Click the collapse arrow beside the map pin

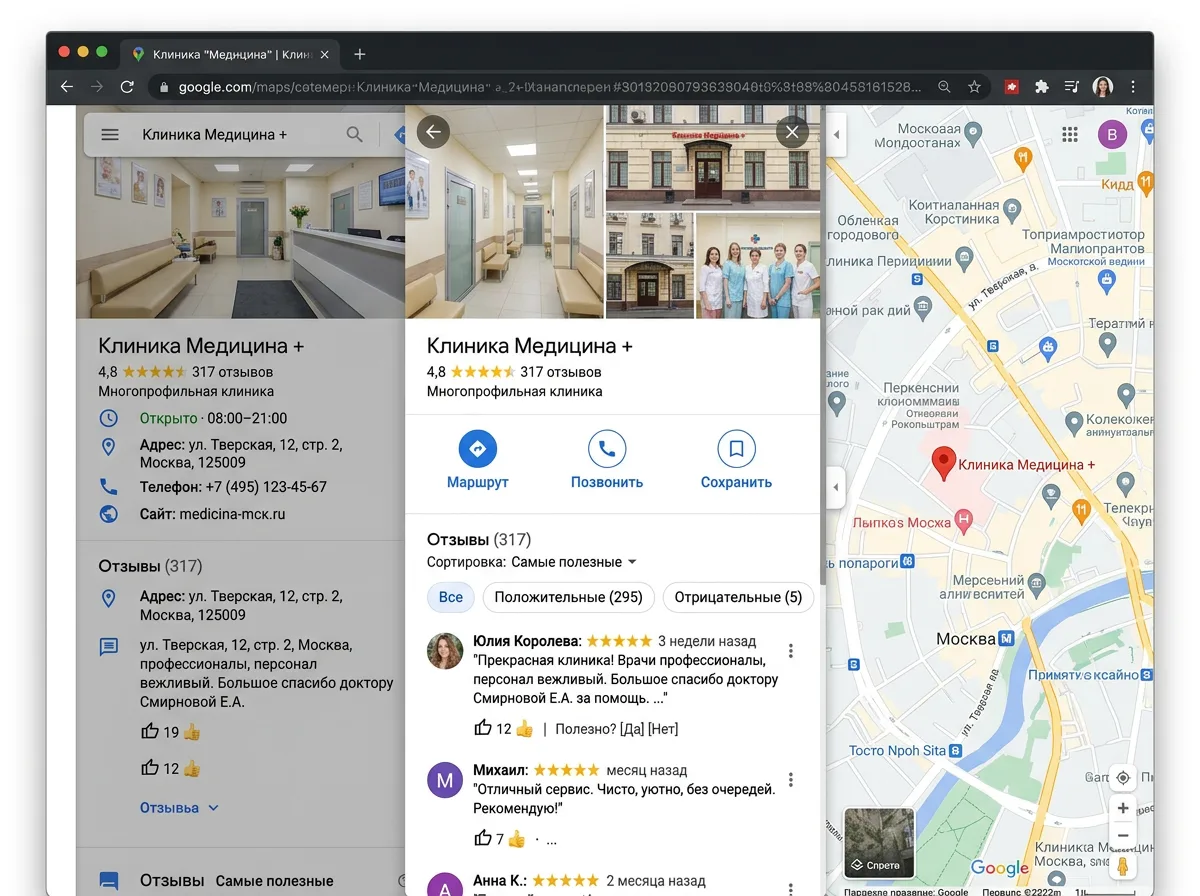[836, 489]
